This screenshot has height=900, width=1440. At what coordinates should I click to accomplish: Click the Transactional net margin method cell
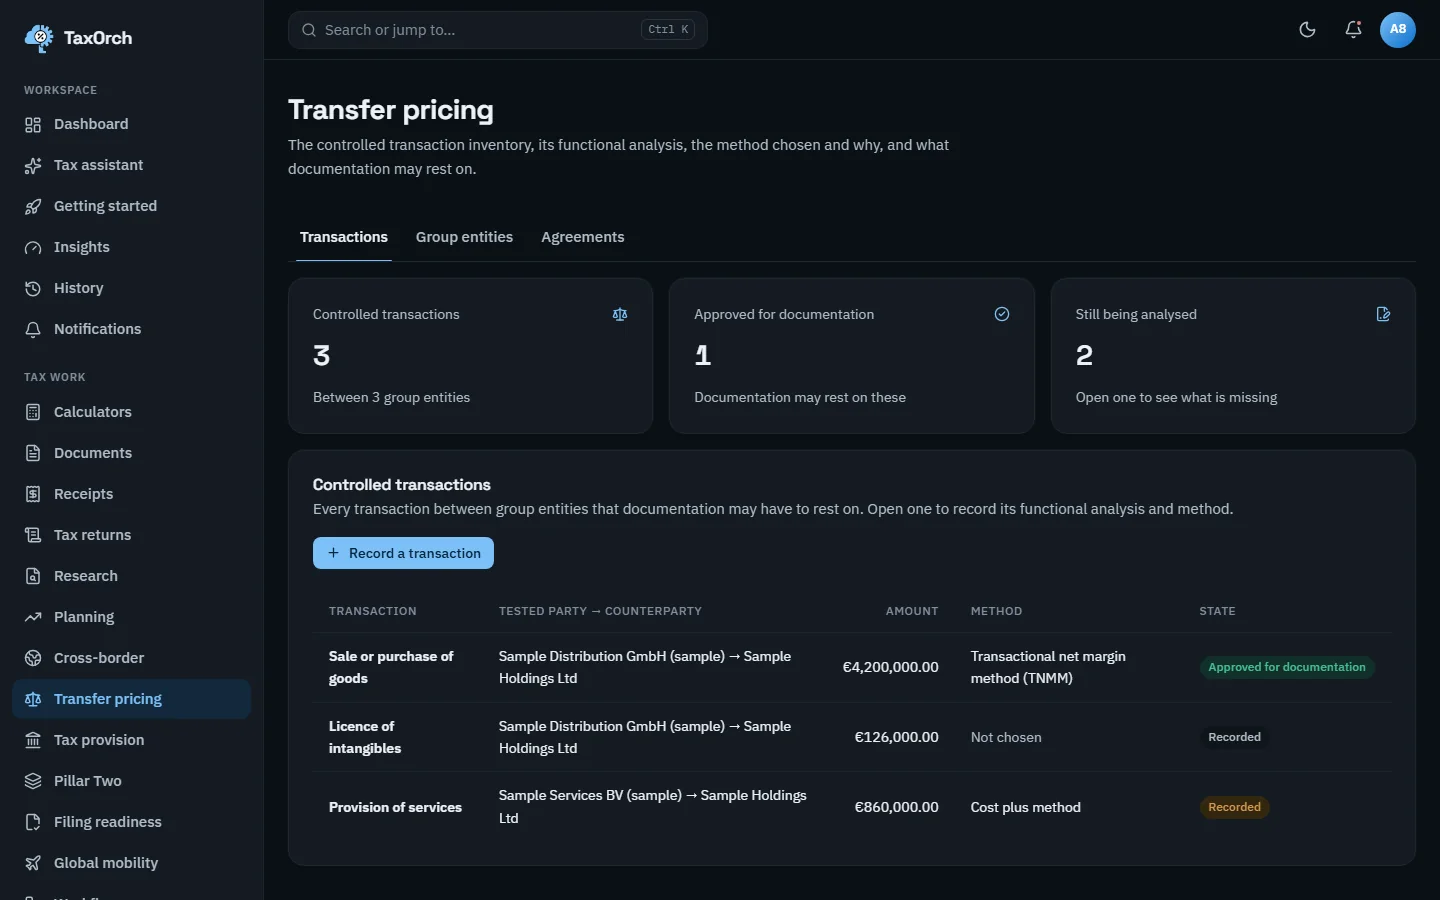pos(1048,667)
